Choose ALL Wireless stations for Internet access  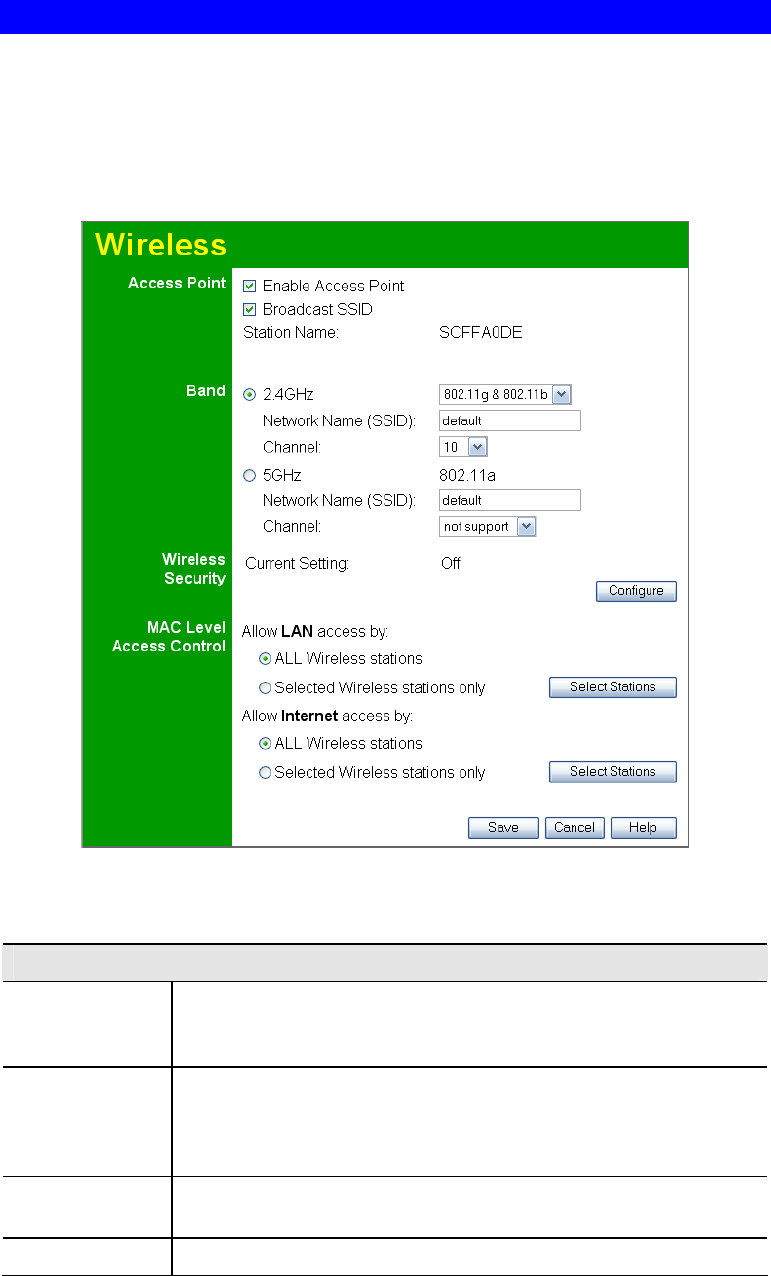(x=265, y=744)
